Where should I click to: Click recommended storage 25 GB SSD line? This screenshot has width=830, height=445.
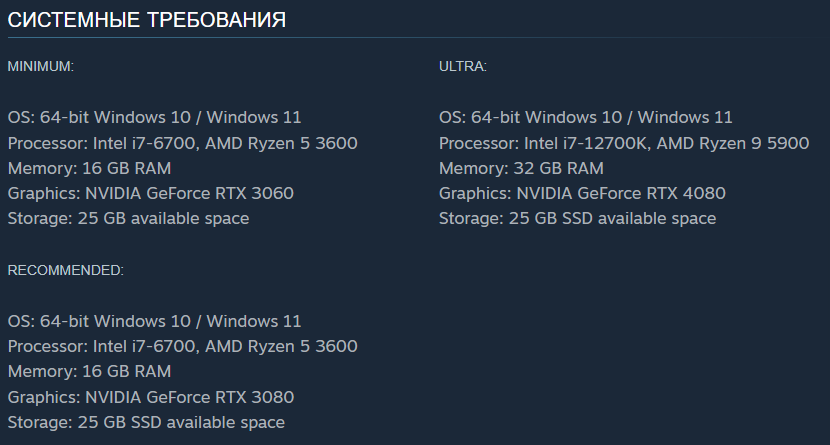[146, 422]
